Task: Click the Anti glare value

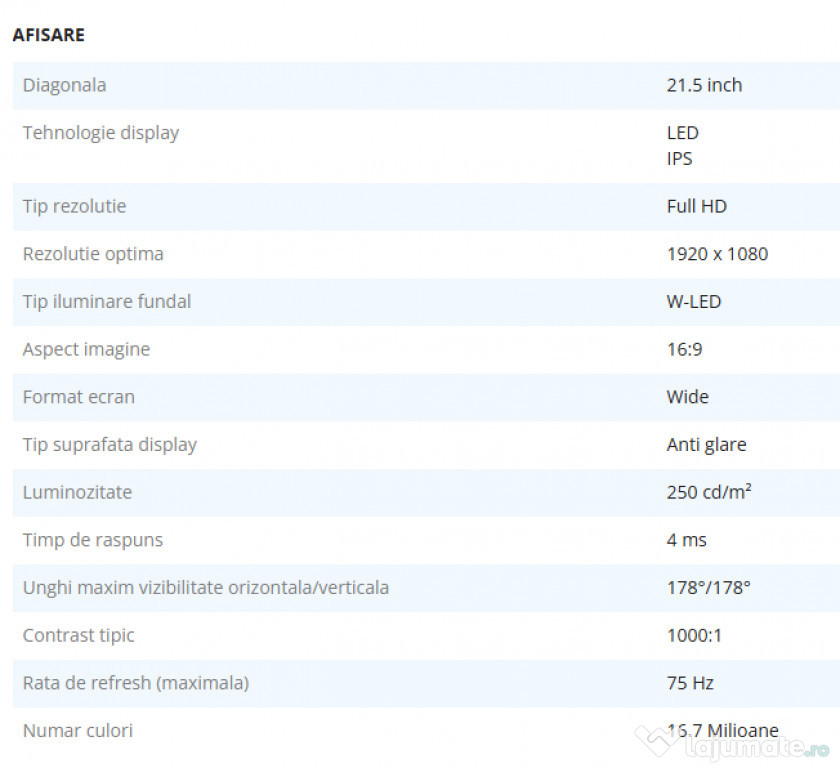Action: [x=706, y=445]
